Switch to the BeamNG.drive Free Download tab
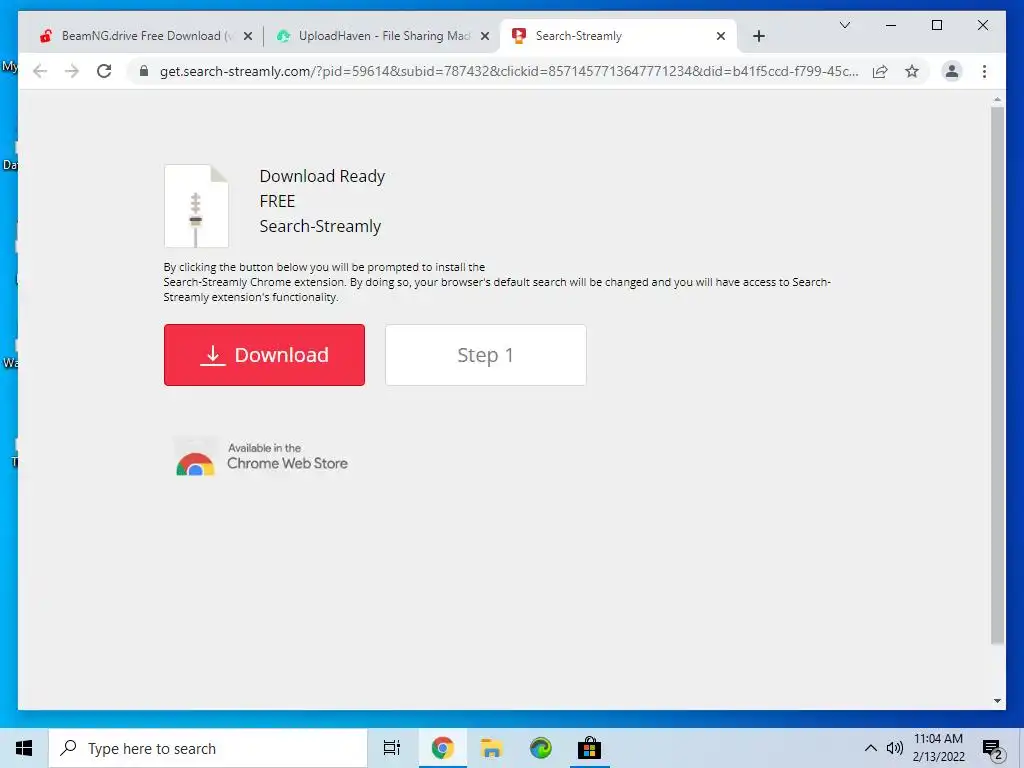Image resolution: width=1024 pixels, height=768 pixels. coord(144,36)
